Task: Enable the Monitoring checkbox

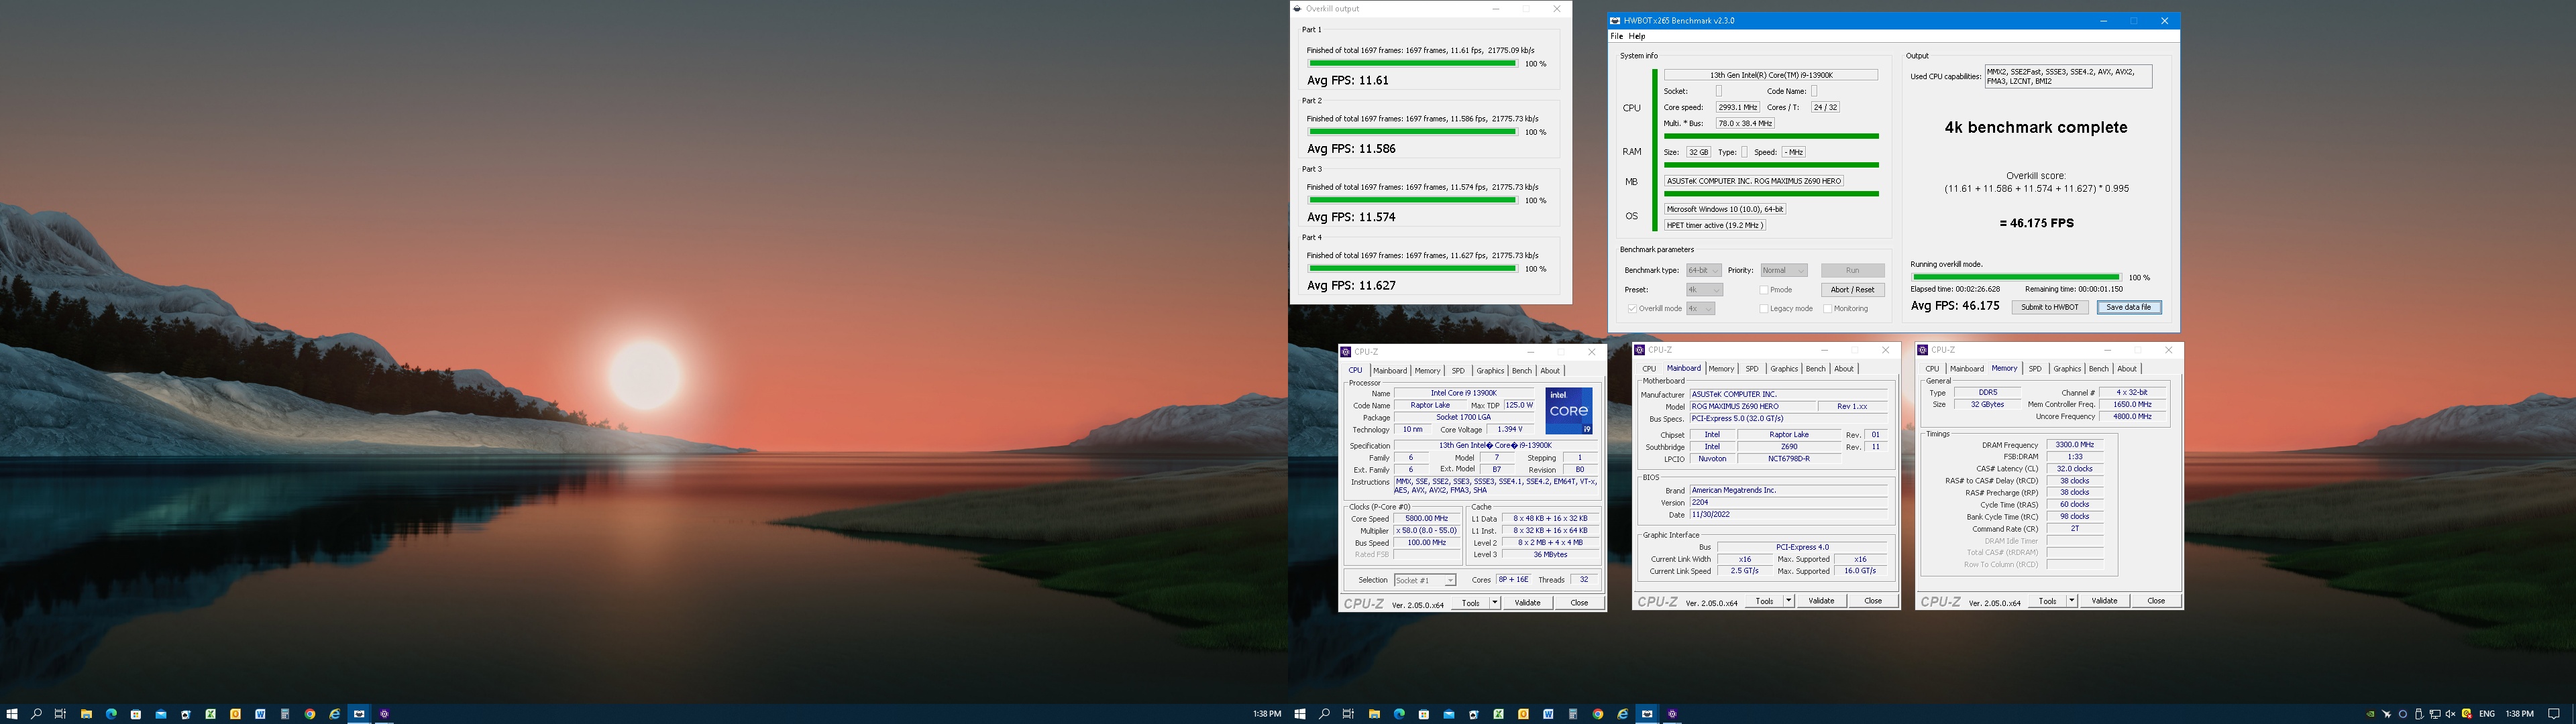Action: [x=1828, y=308]
